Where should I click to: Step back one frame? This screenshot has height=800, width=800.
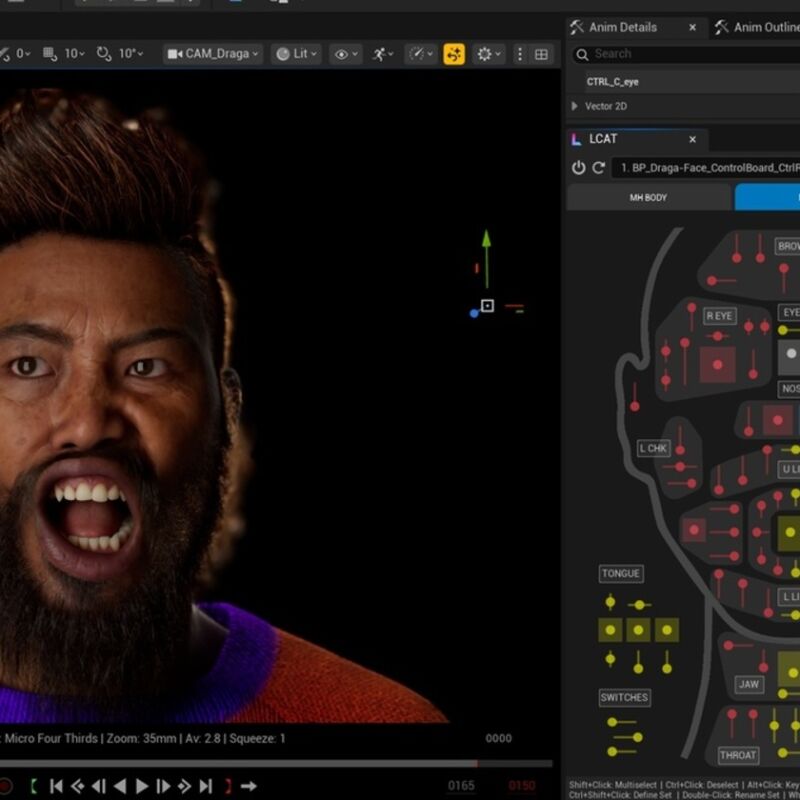(x=99, y=786)
